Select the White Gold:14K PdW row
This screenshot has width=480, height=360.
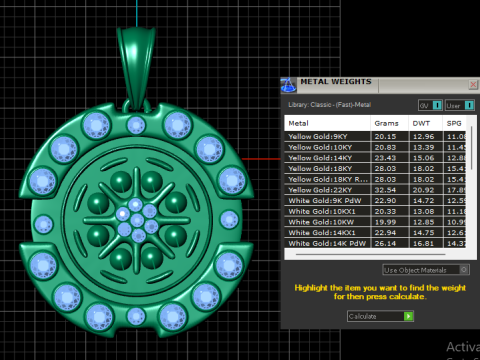(375, 243)
